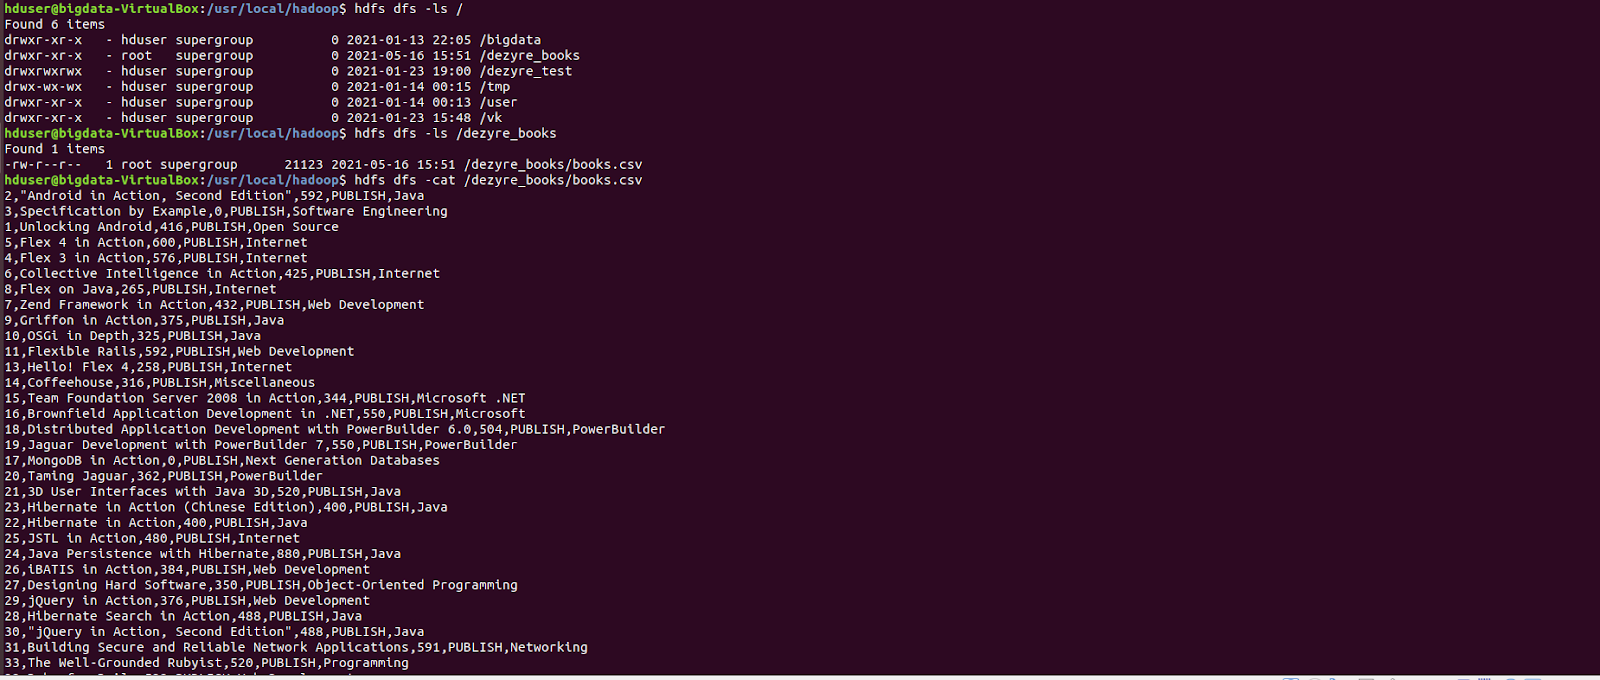Screen dimensions: 1600x680
Task: Click the "Coffeehouse" record line
Action: tap(159, 383)
